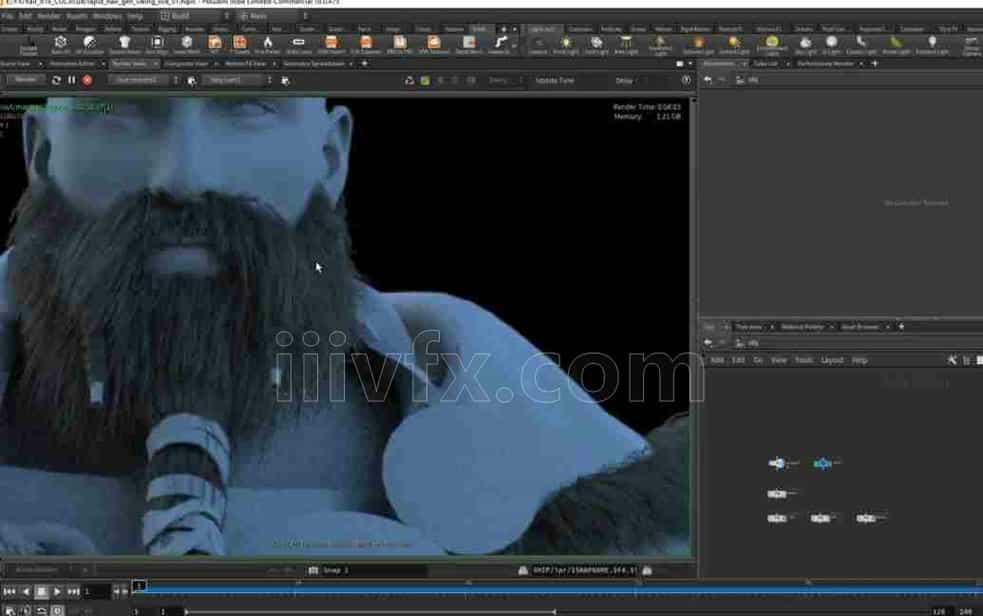This screenshot has width=983, height=616.
Task: Open the Collisions shelf tab
Action: coord(579,29)
